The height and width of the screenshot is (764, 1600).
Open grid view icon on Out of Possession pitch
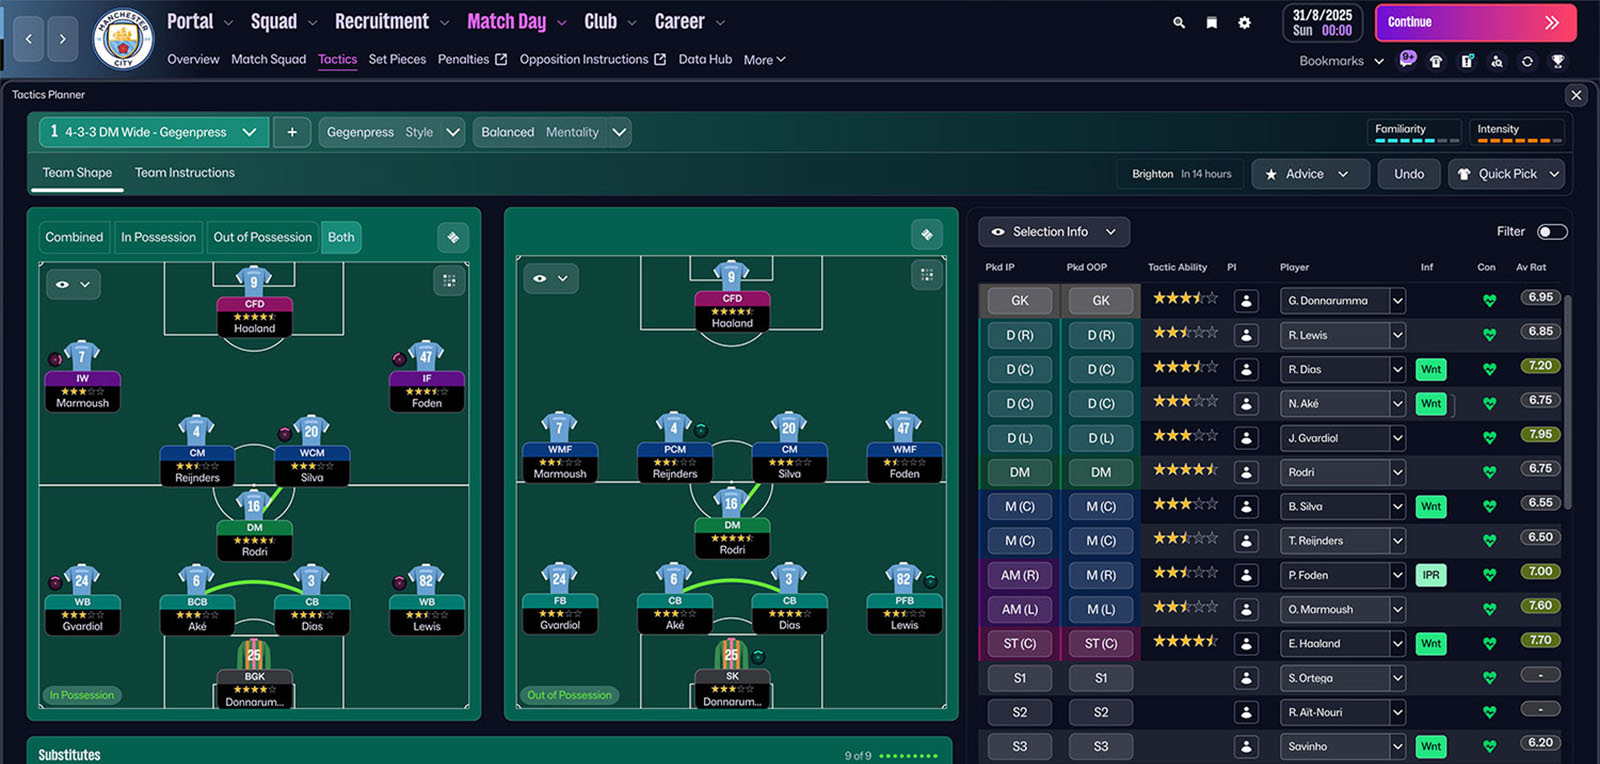click(x=927, y=274)
